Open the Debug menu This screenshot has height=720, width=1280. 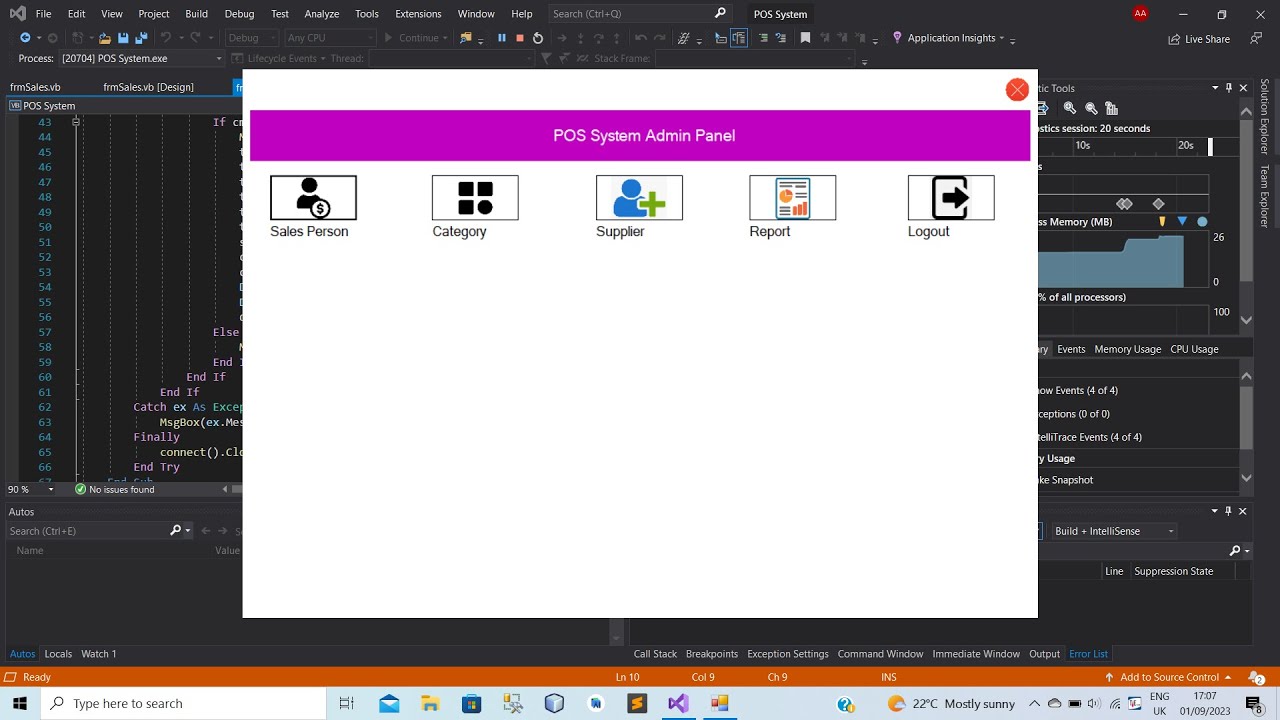[x=239, y=14]
